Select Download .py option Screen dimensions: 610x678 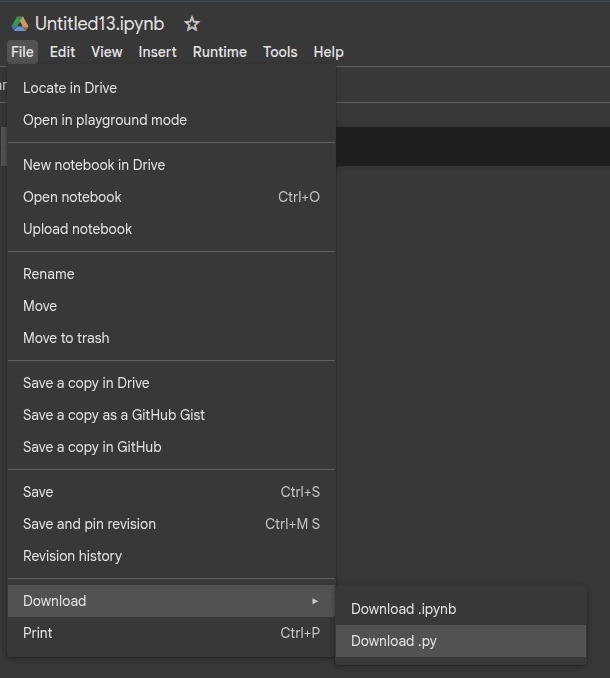(x=394, y=641)
